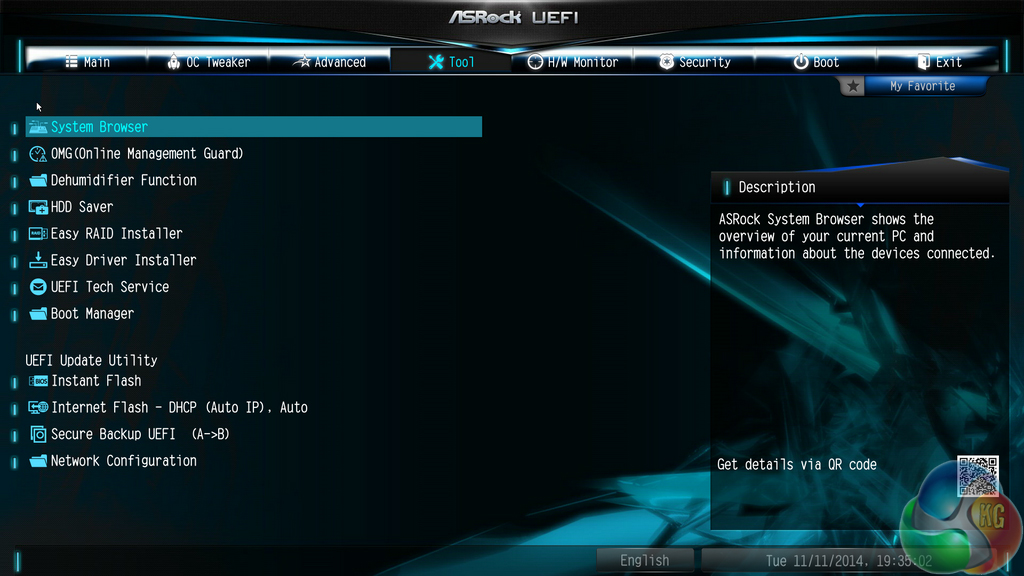Click the Advanced tab star icon
Screen dimensions: 1024x576
(x=302, y=61)
